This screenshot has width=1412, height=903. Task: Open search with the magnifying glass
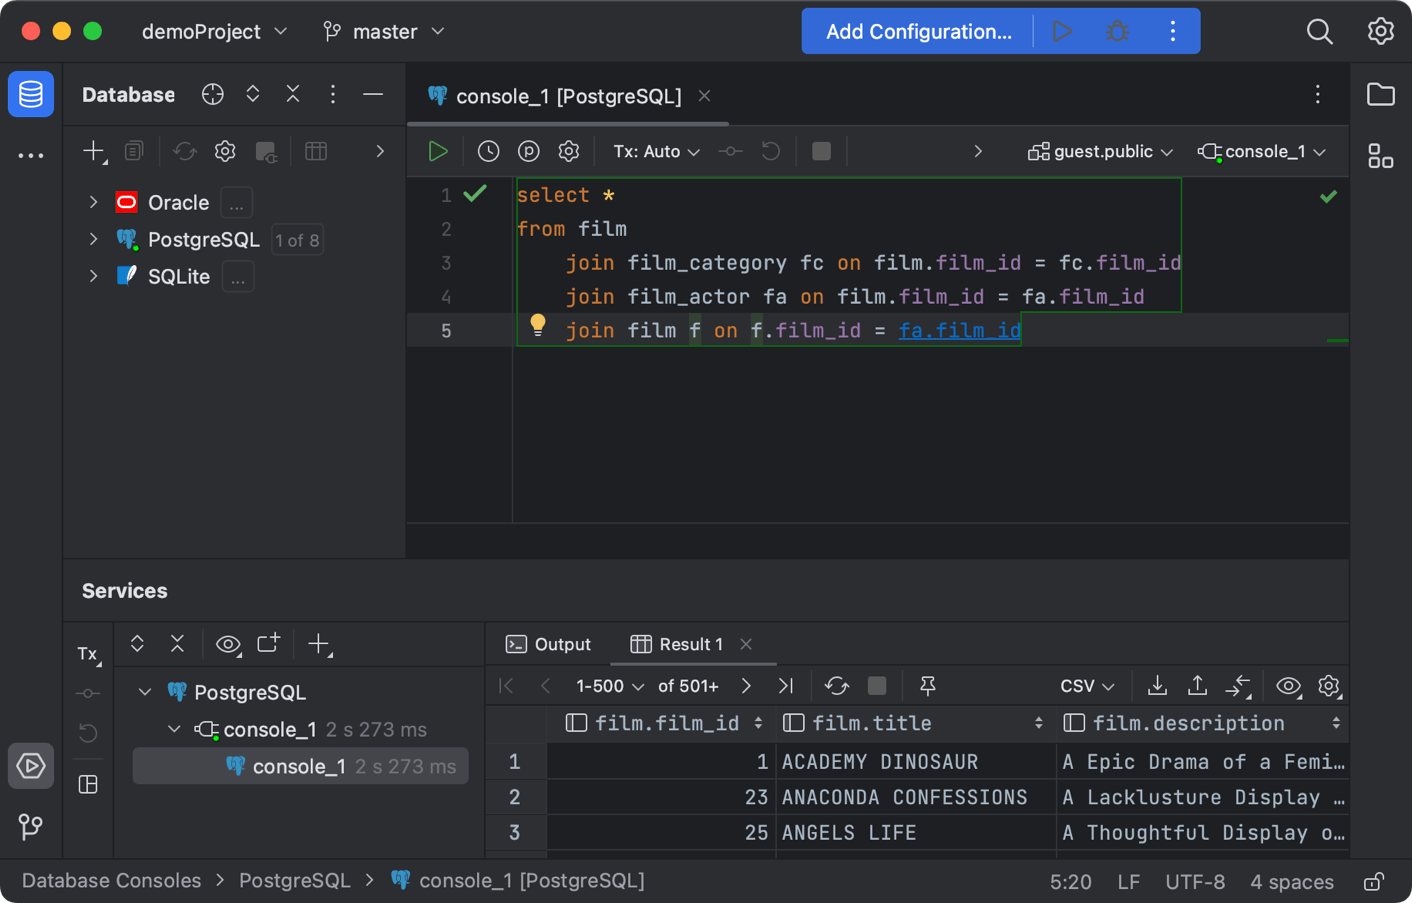[x=1319, y=31]
